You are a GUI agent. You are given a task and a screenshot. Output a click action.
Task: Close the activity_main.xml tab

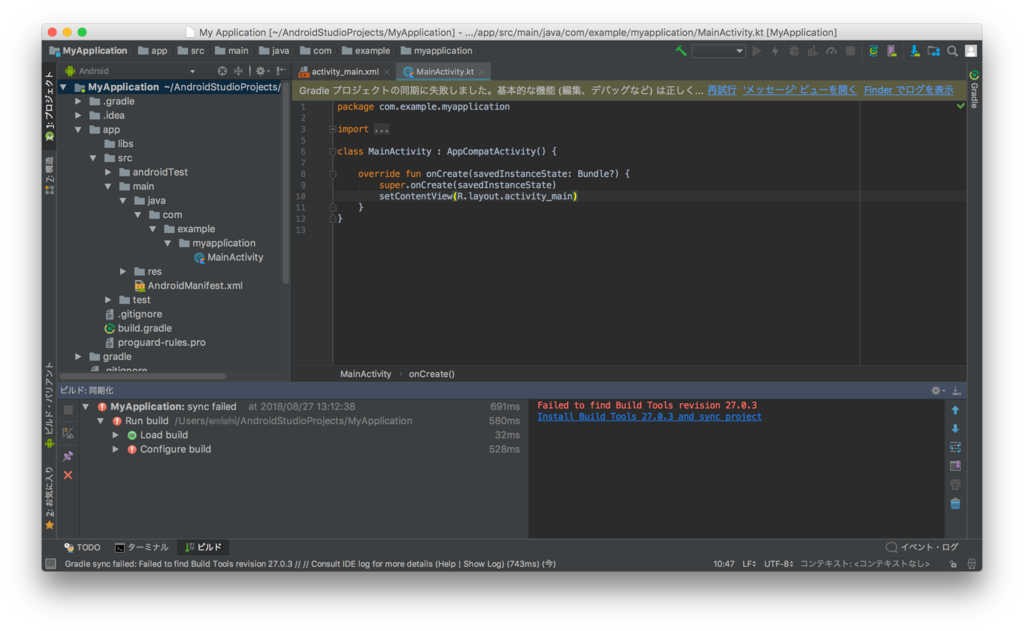[x=387, y=72]
